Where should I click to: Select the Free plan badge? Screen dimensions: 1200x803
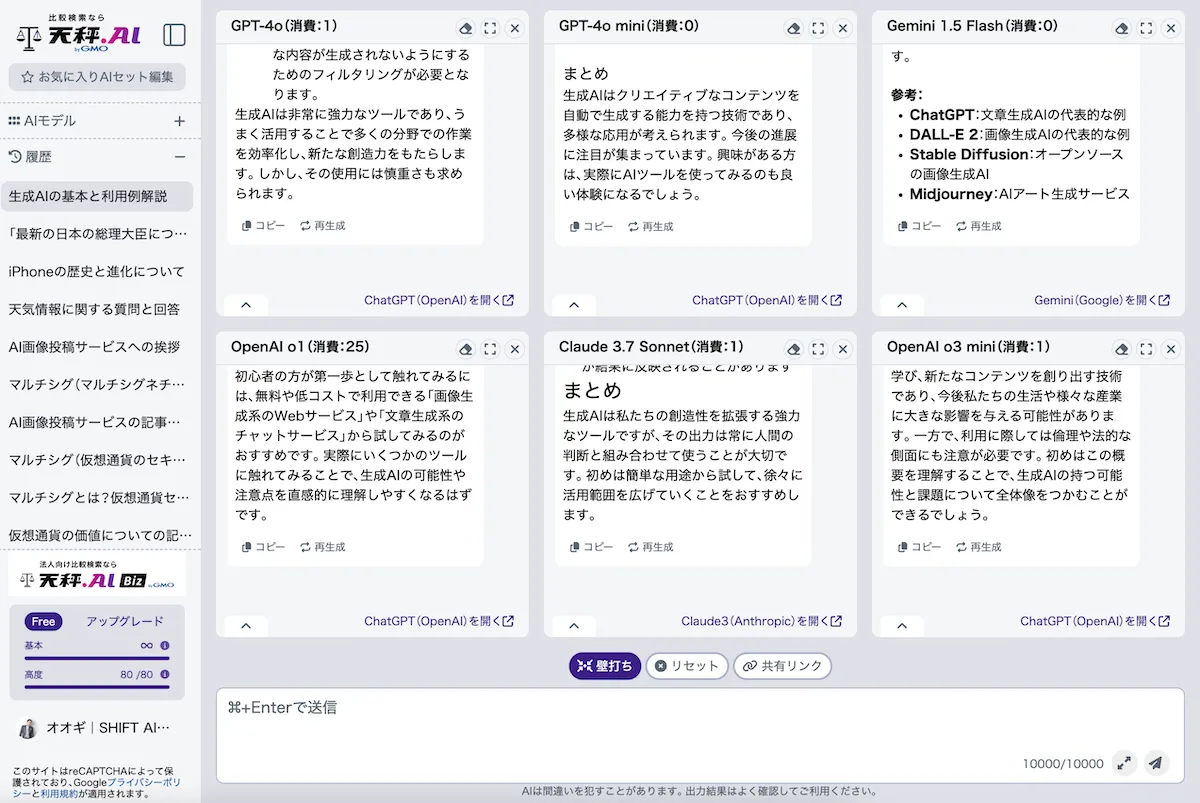[x=43, y=621]
